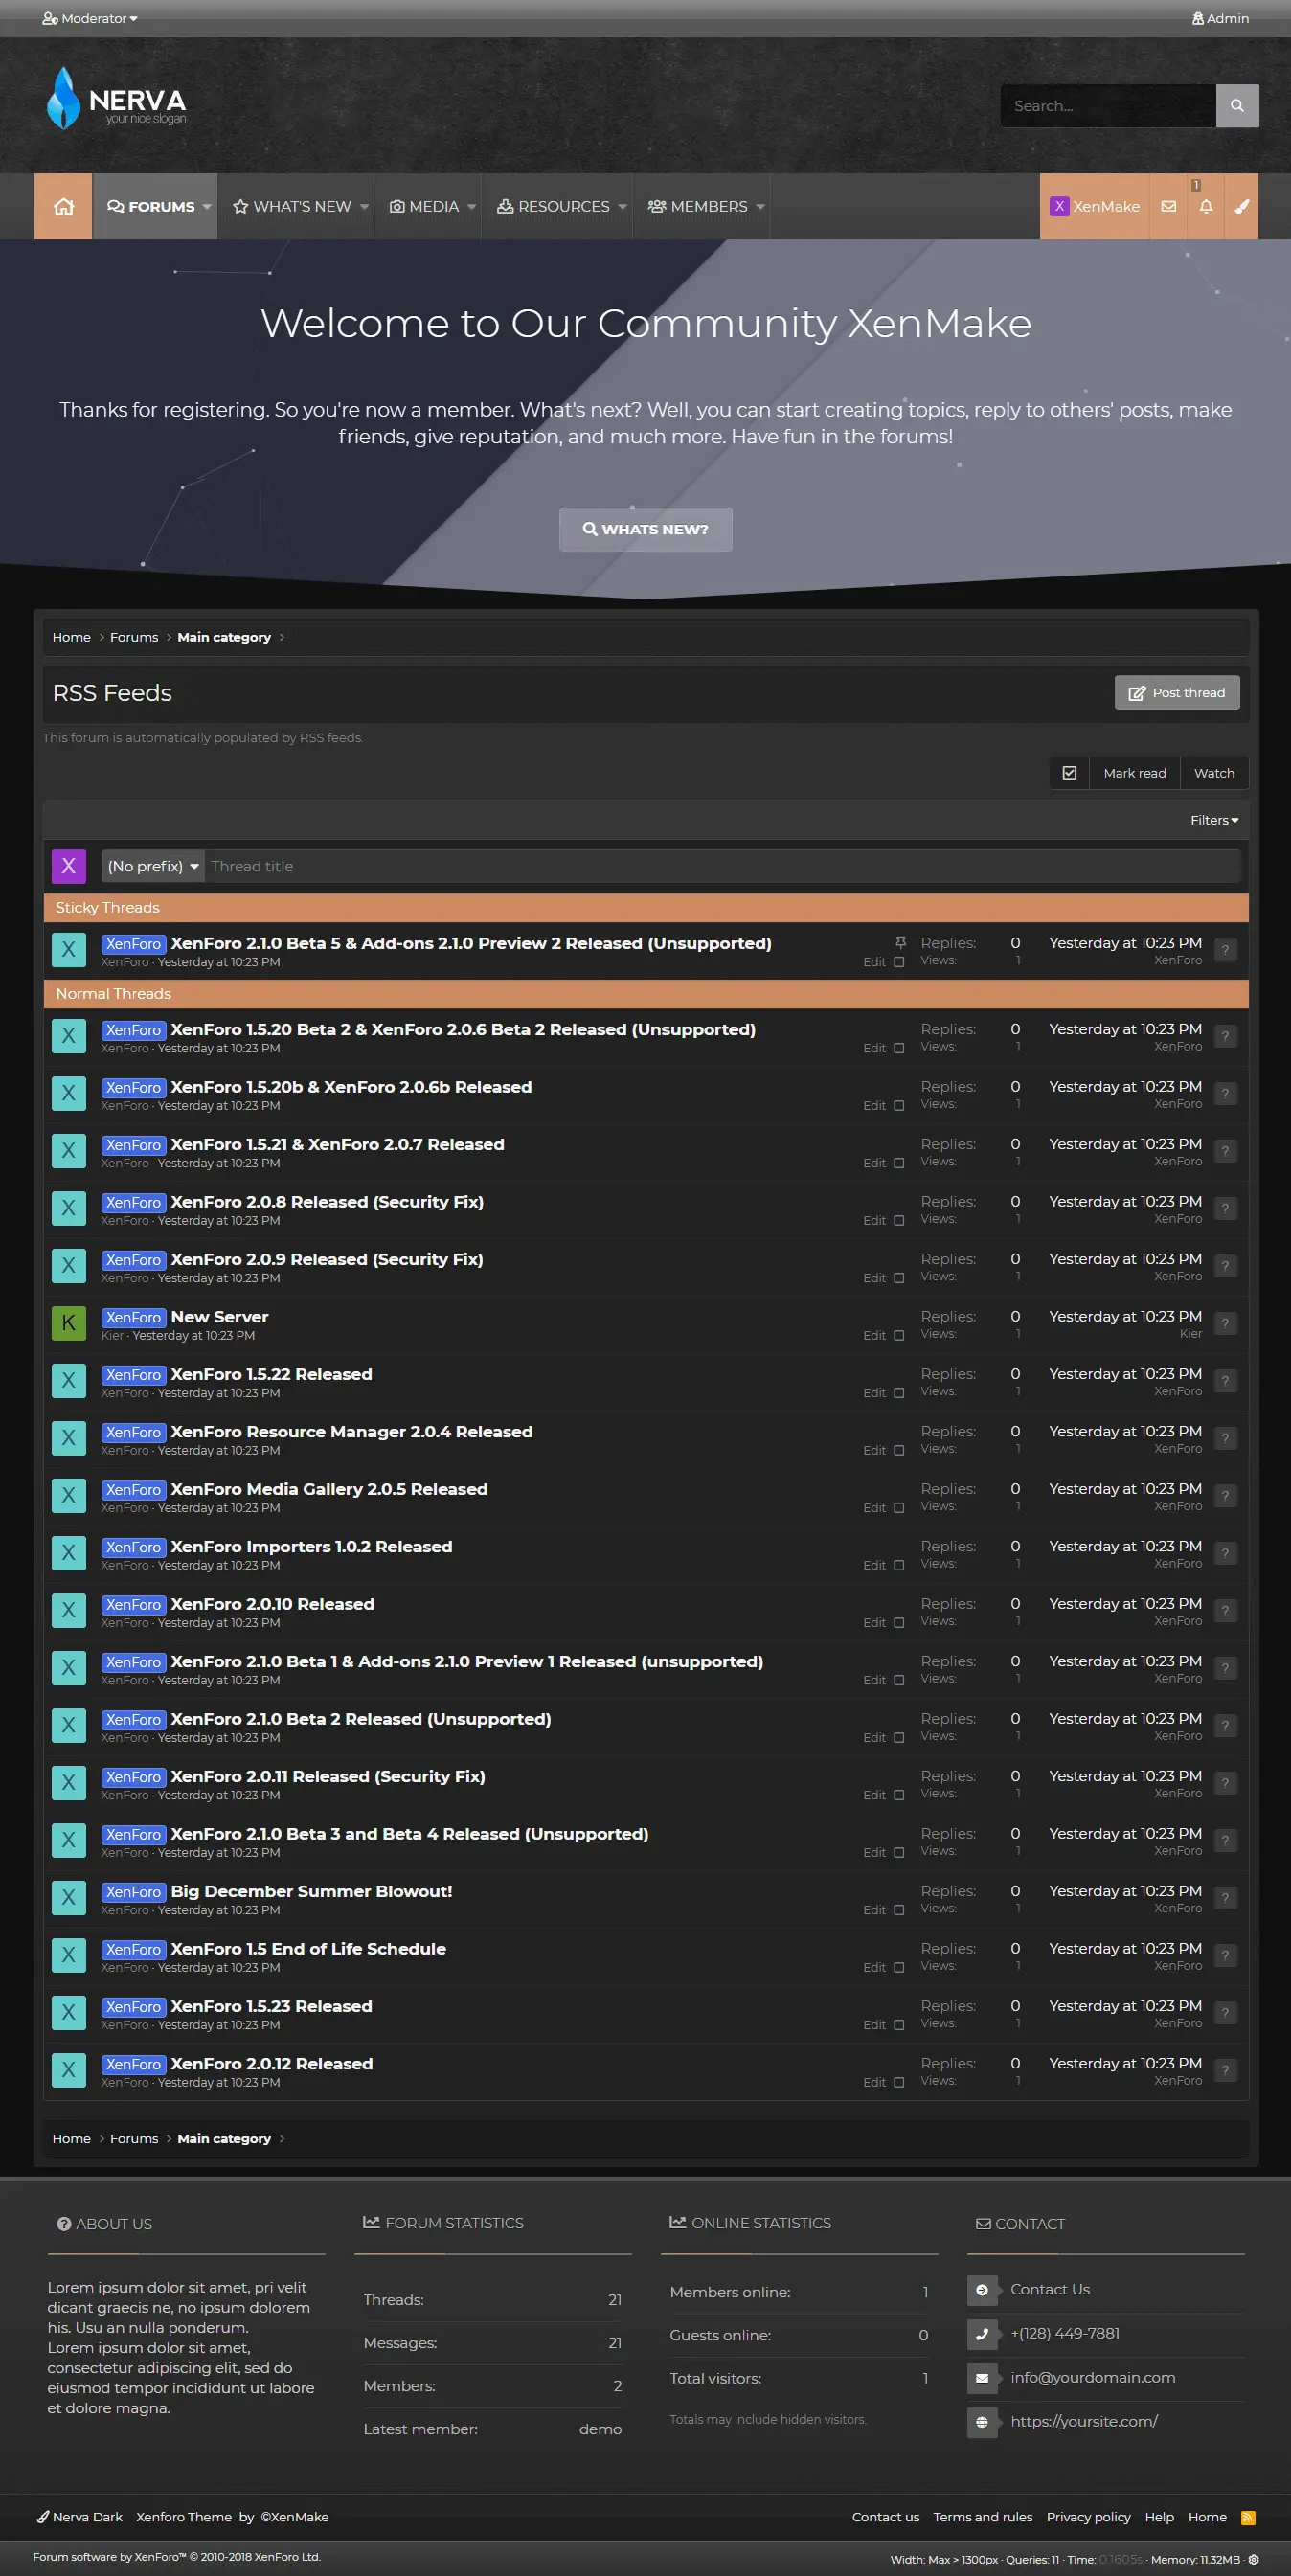Click the avatar of XenForo 2.0.12 Released thread
Viewport: 1291px width, 2576px height.
pos(69,2070)
